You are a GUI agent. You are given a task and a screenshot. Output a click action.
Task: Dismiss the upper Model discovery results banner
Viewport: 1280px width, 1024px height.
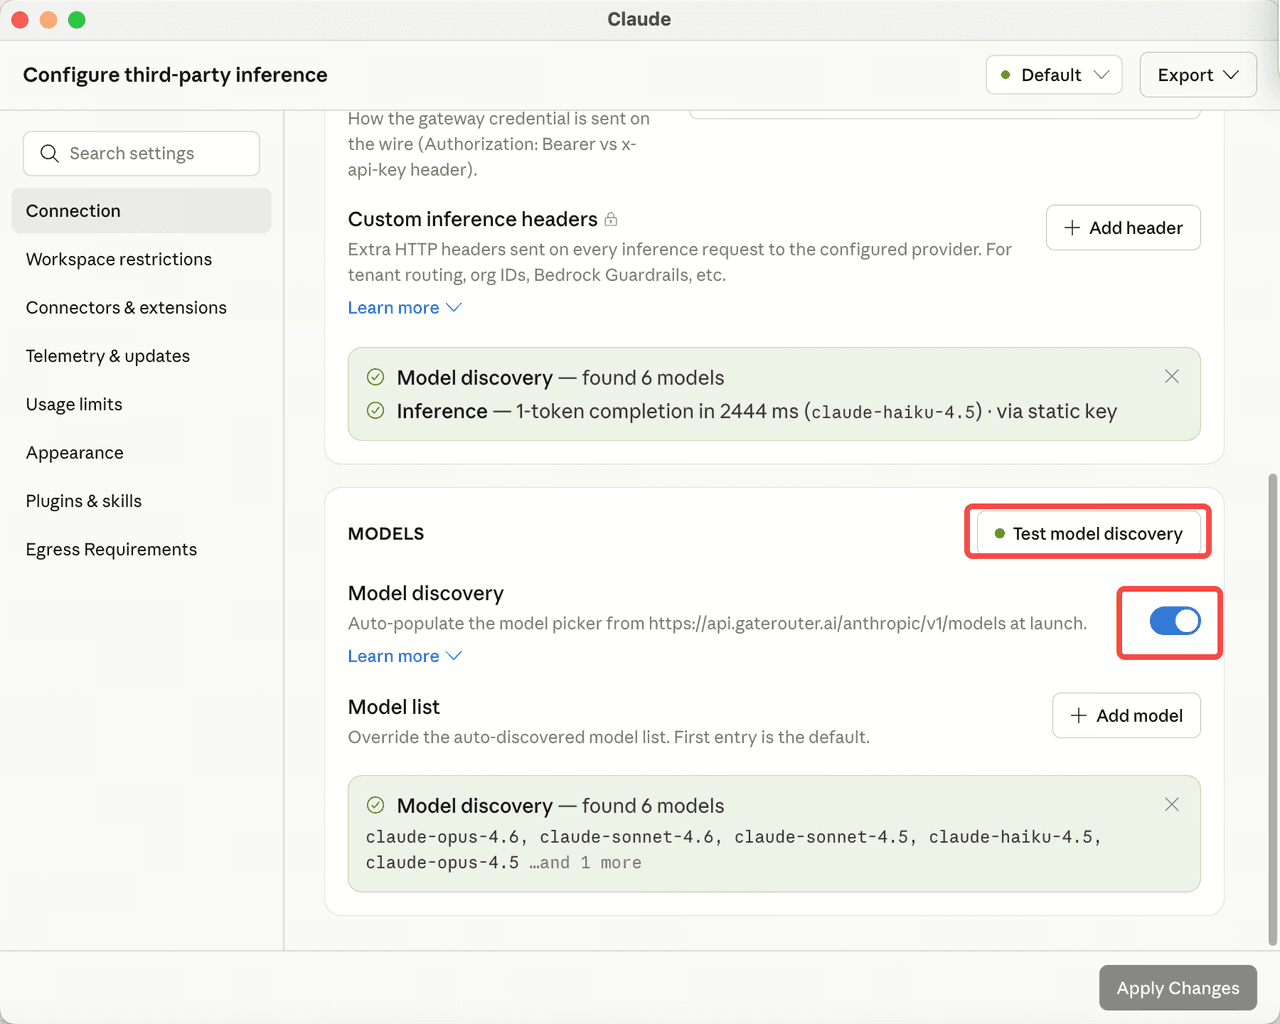click(1172, 376)
